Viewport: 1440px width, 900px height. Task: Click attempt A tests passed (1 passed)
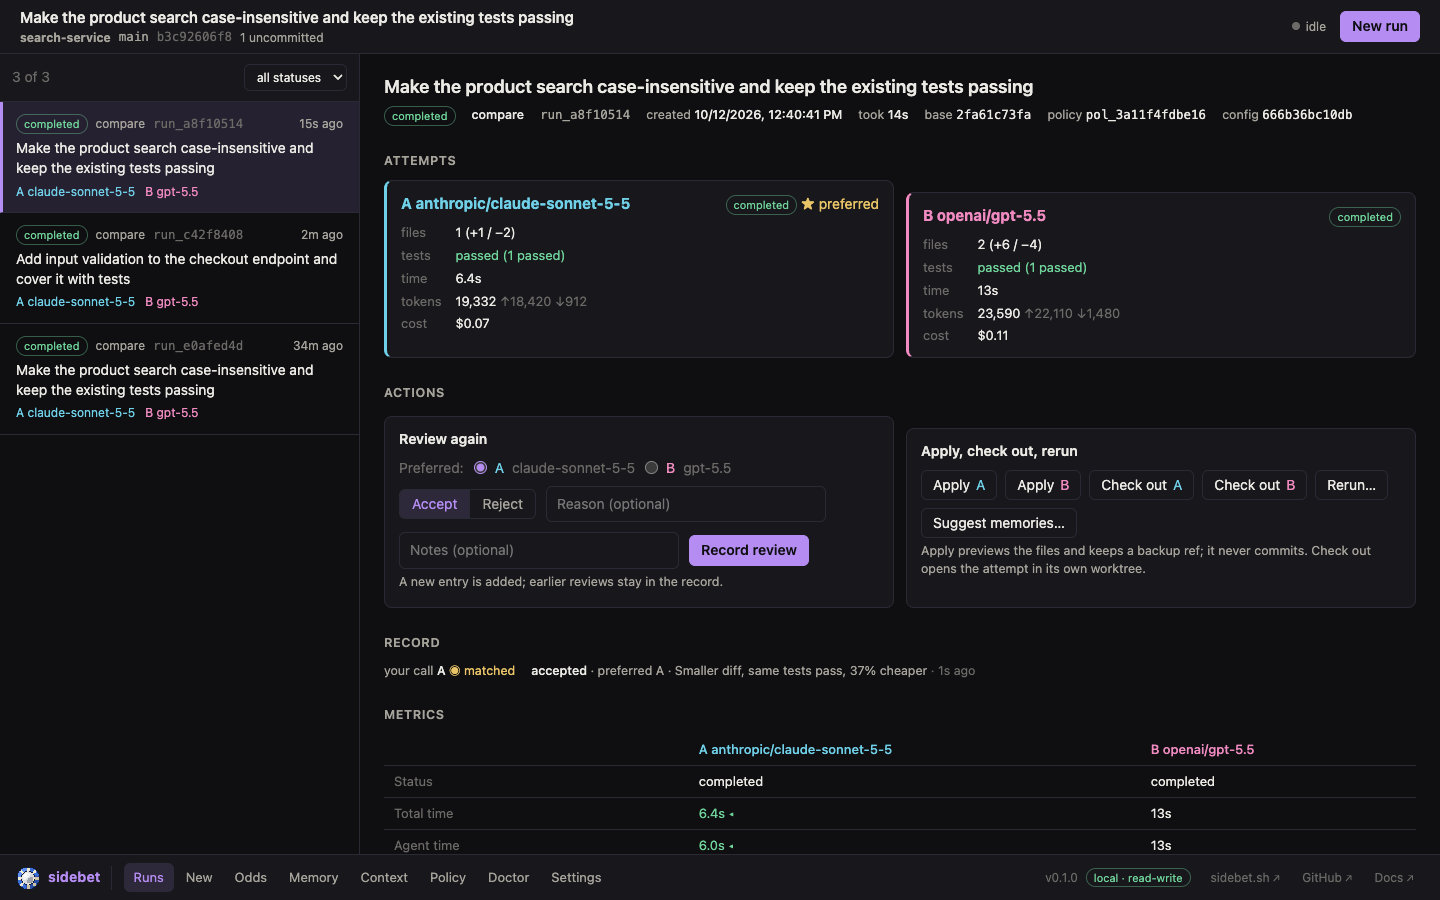510,256
